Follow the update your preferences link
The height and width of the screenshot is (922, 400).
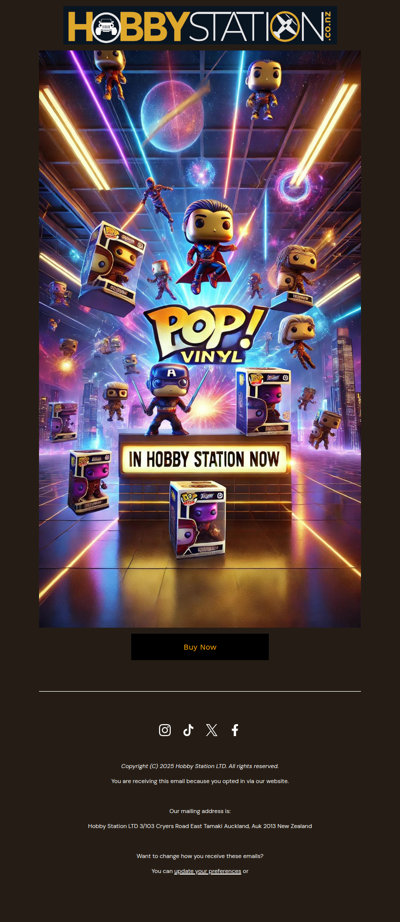[207, 871]
